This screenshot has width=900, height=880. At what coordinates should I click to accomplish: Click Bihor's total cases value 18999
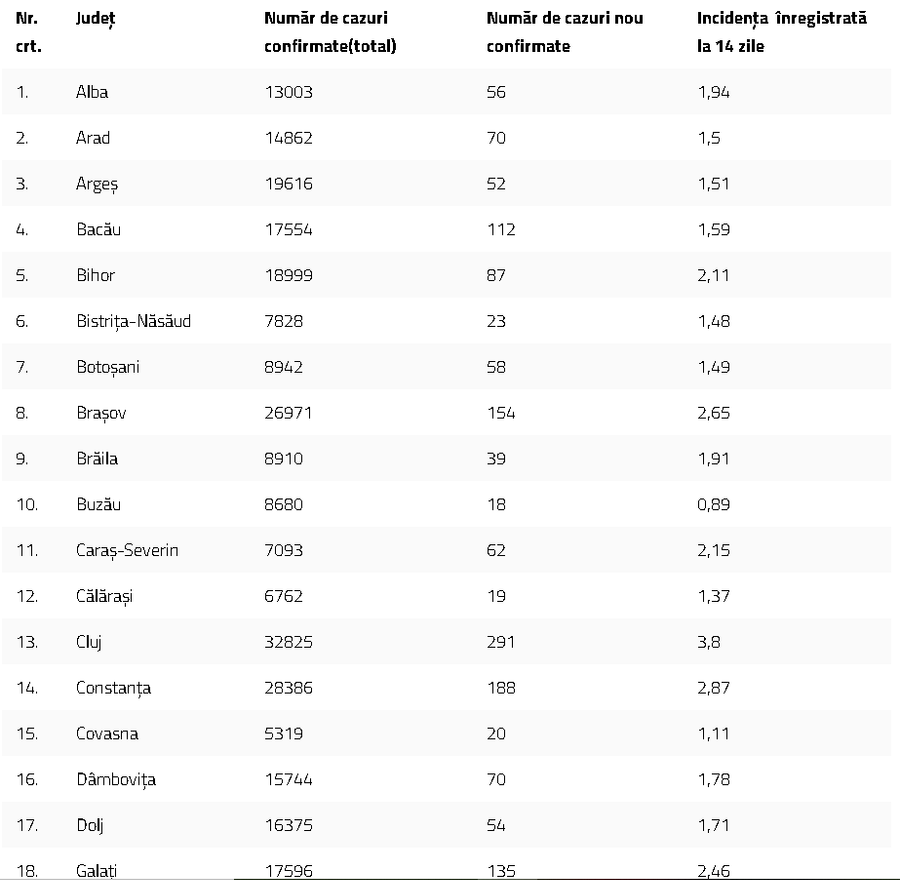[x=288, y=276]
